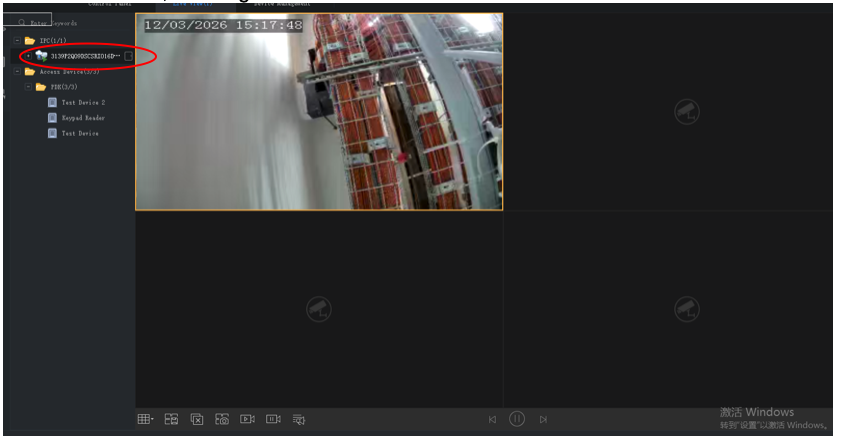Pause all live view camera icon
This screenshot has height=444, width=841.
[x=274, y=419]
